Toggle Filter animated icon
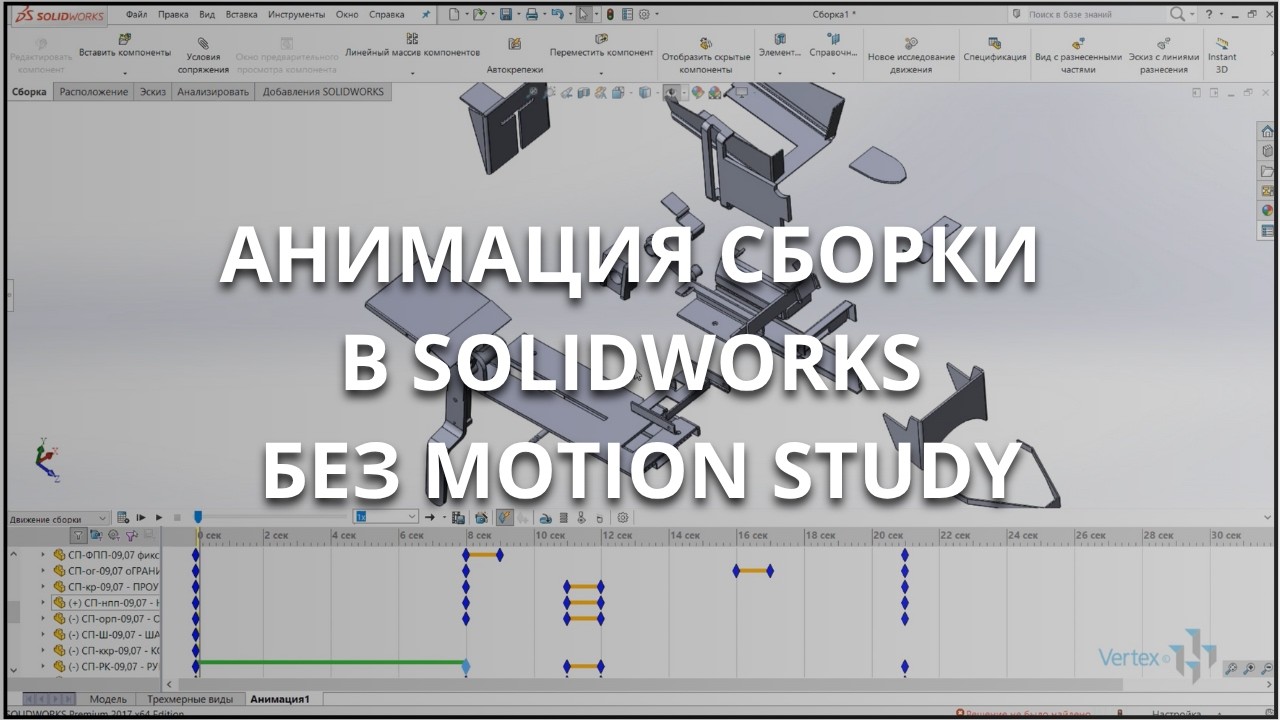This screenshot has width=1280, height=720. click(96, 535)
